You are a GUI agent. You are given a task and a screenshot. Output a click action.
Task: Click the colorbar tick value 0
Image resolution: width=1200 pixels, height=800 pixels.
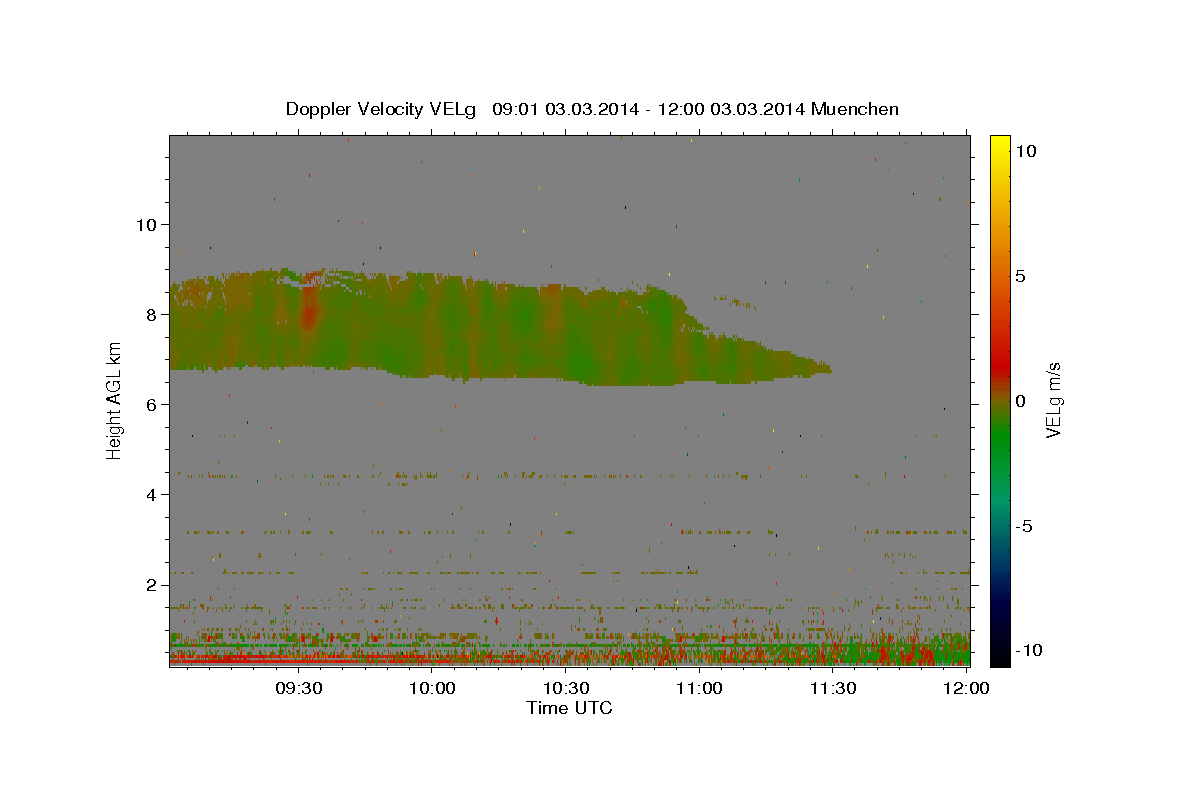[x=1021, y=400]
